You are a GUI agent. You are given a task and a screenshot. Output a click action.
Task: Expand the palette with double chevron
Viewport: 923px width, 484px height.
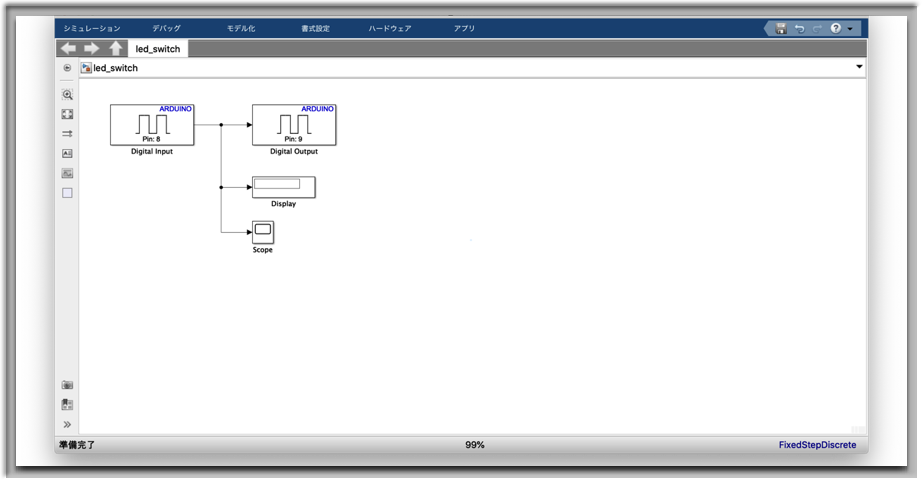(67, 425)
